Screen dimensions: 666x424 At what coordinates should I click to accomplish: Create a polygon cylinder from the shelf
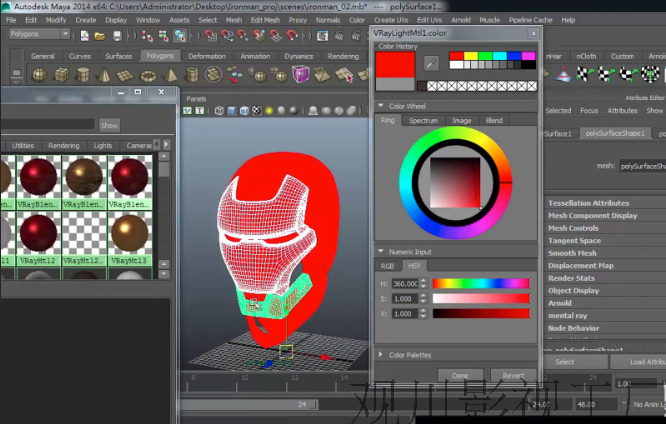coord(82,75)
